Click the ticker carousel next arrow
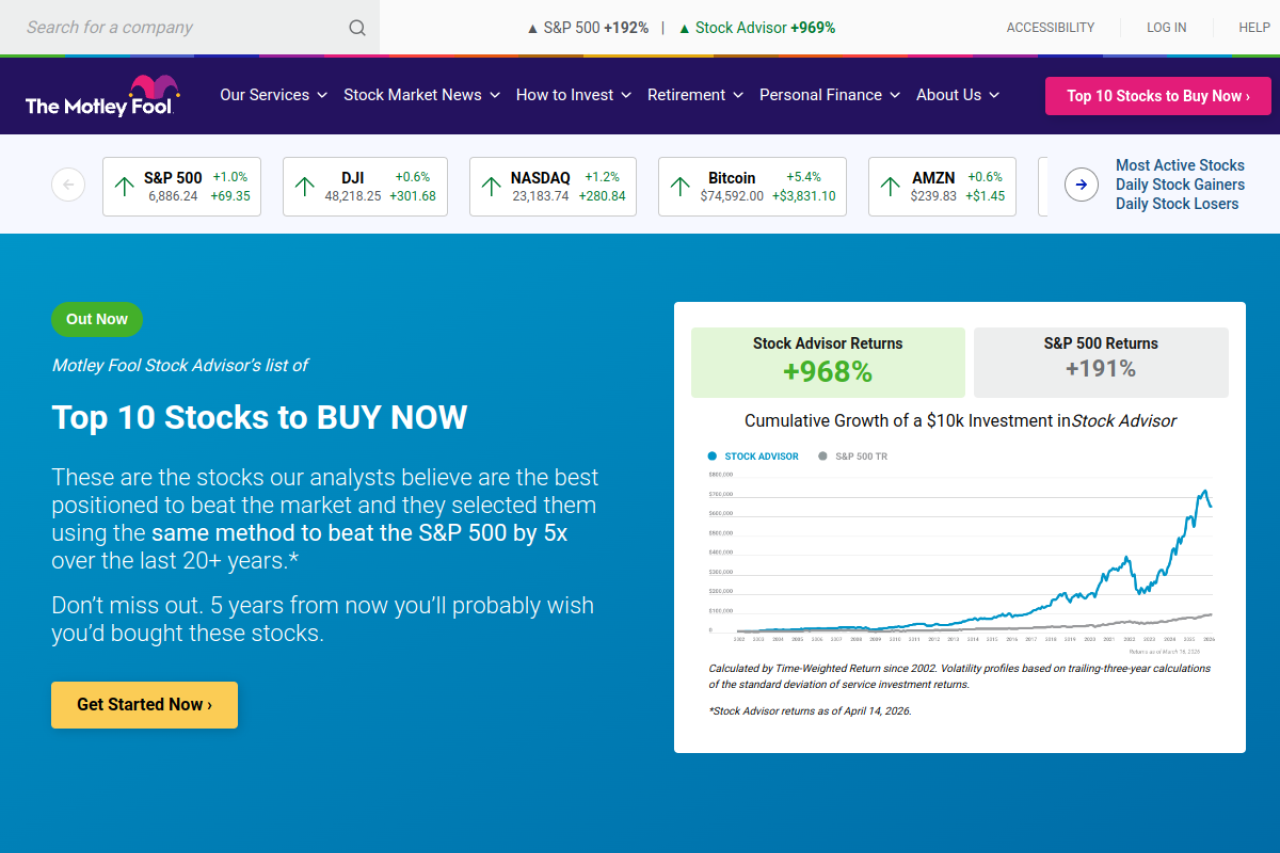Viewport: 1280px width, 853px height. [1081, 185]
